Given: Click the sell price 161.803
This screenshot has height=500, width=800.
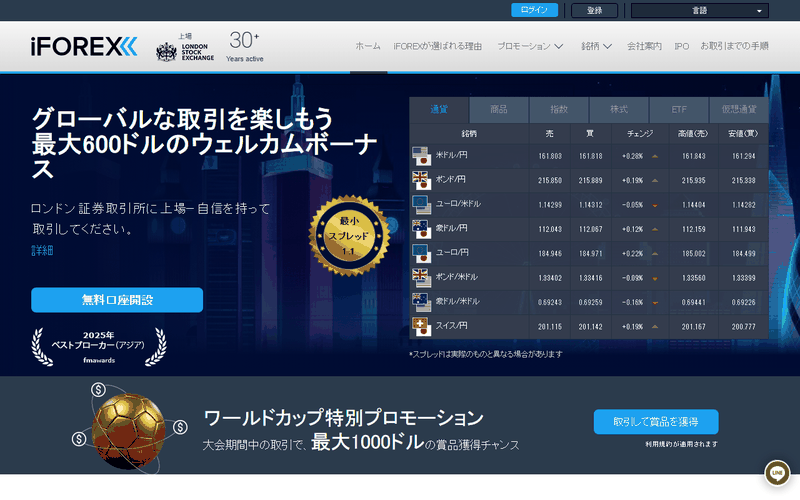Looking at the screenshot, I should 549,156.
